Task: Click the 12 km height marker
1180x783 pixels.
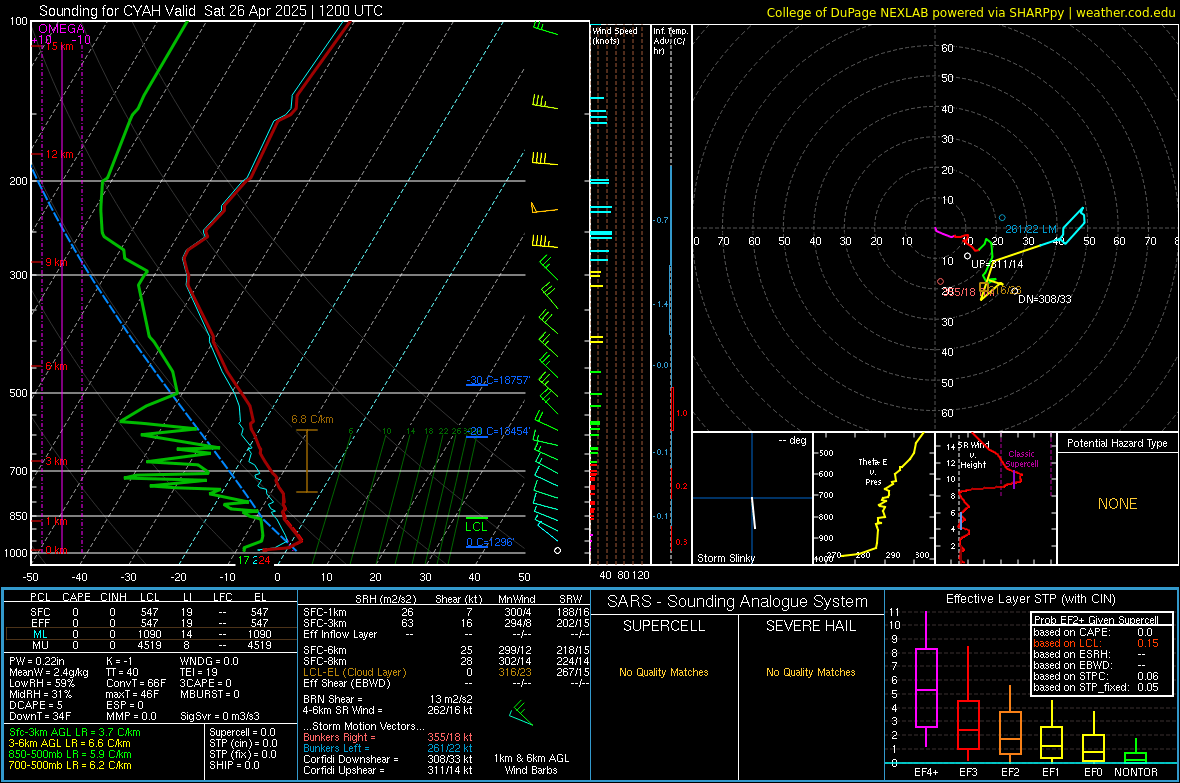Action: click(59, 154)
